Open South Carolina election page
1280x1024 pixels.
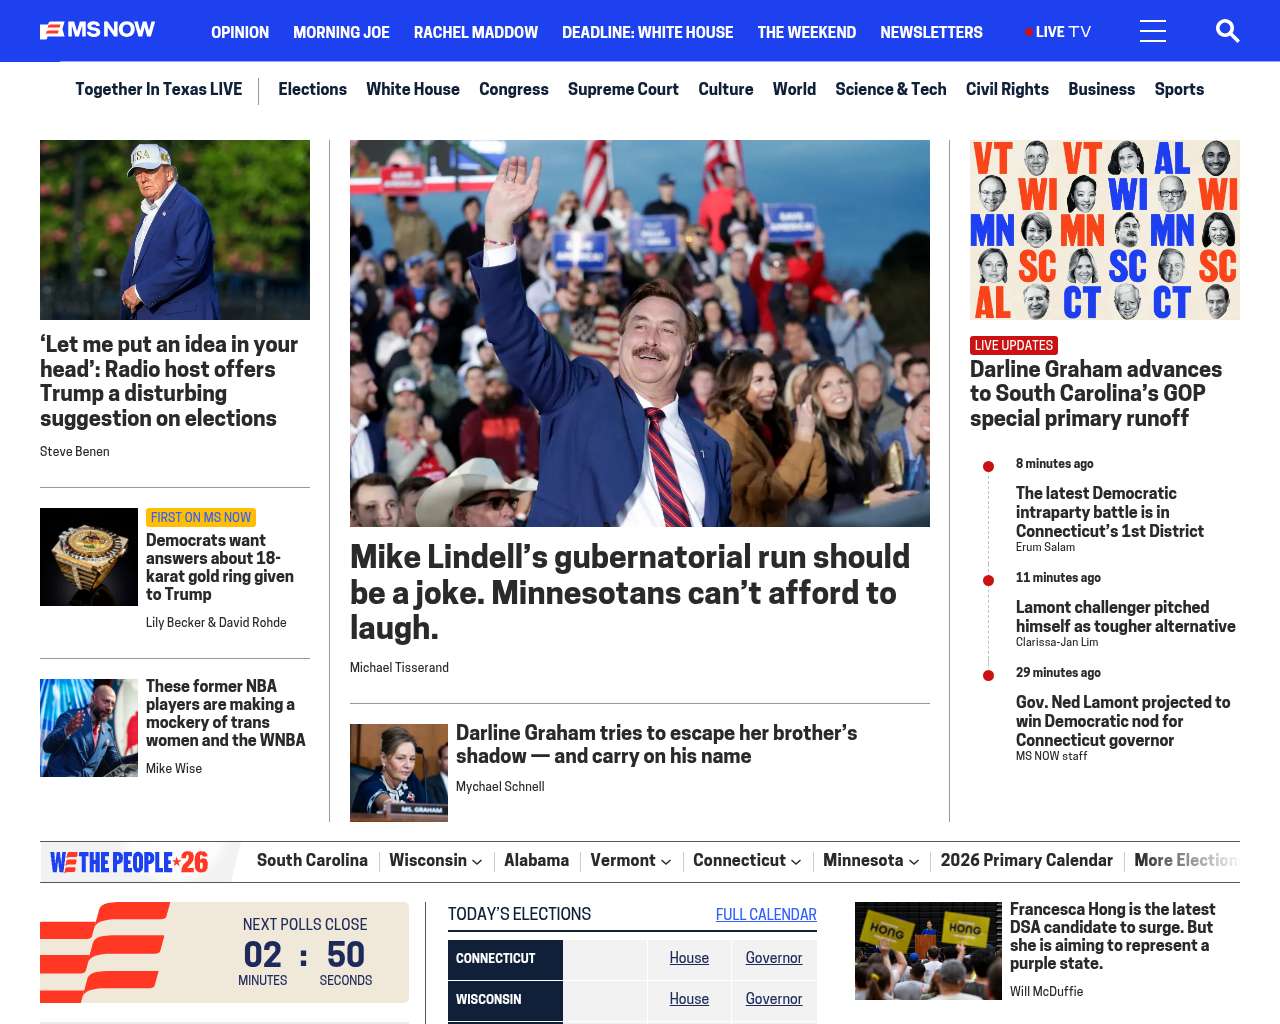coord(312,861)
